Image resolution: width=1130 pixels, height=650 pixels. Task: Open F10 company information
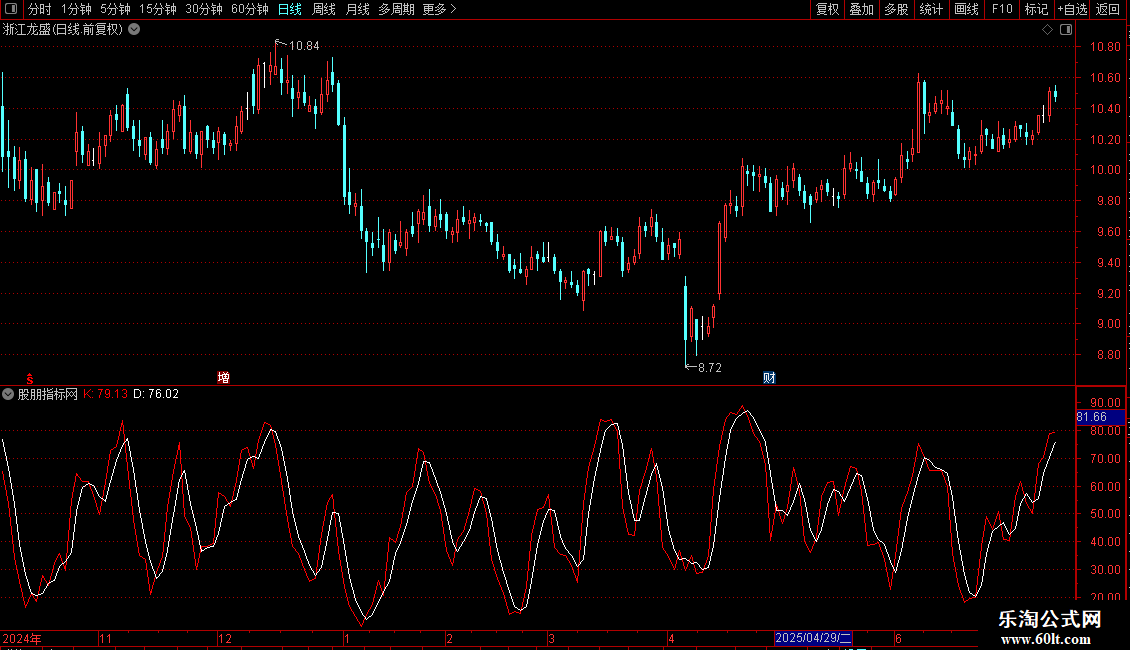pos(1002,9)
